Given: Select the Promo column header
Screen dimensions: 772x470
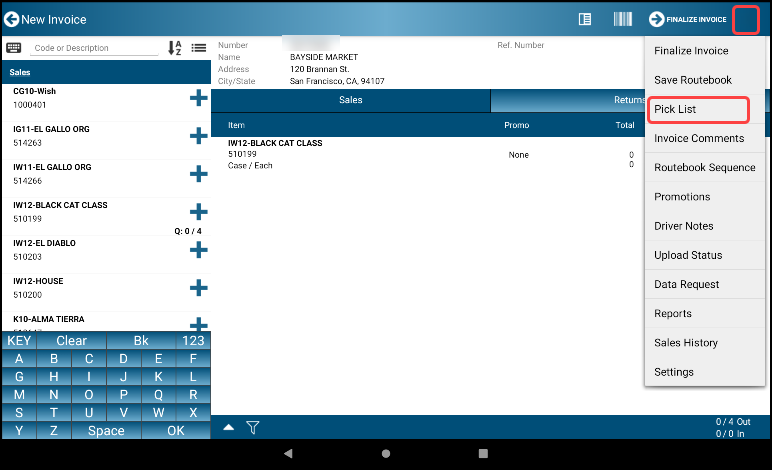Looking at the screenshot, I should [x=516, y=125].
